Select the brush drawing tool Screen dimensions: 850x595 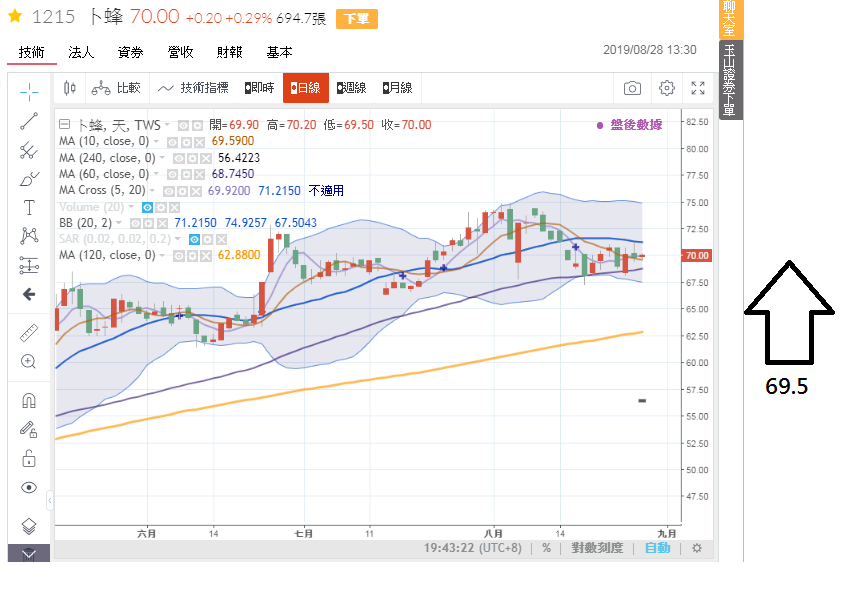[29, 179]
